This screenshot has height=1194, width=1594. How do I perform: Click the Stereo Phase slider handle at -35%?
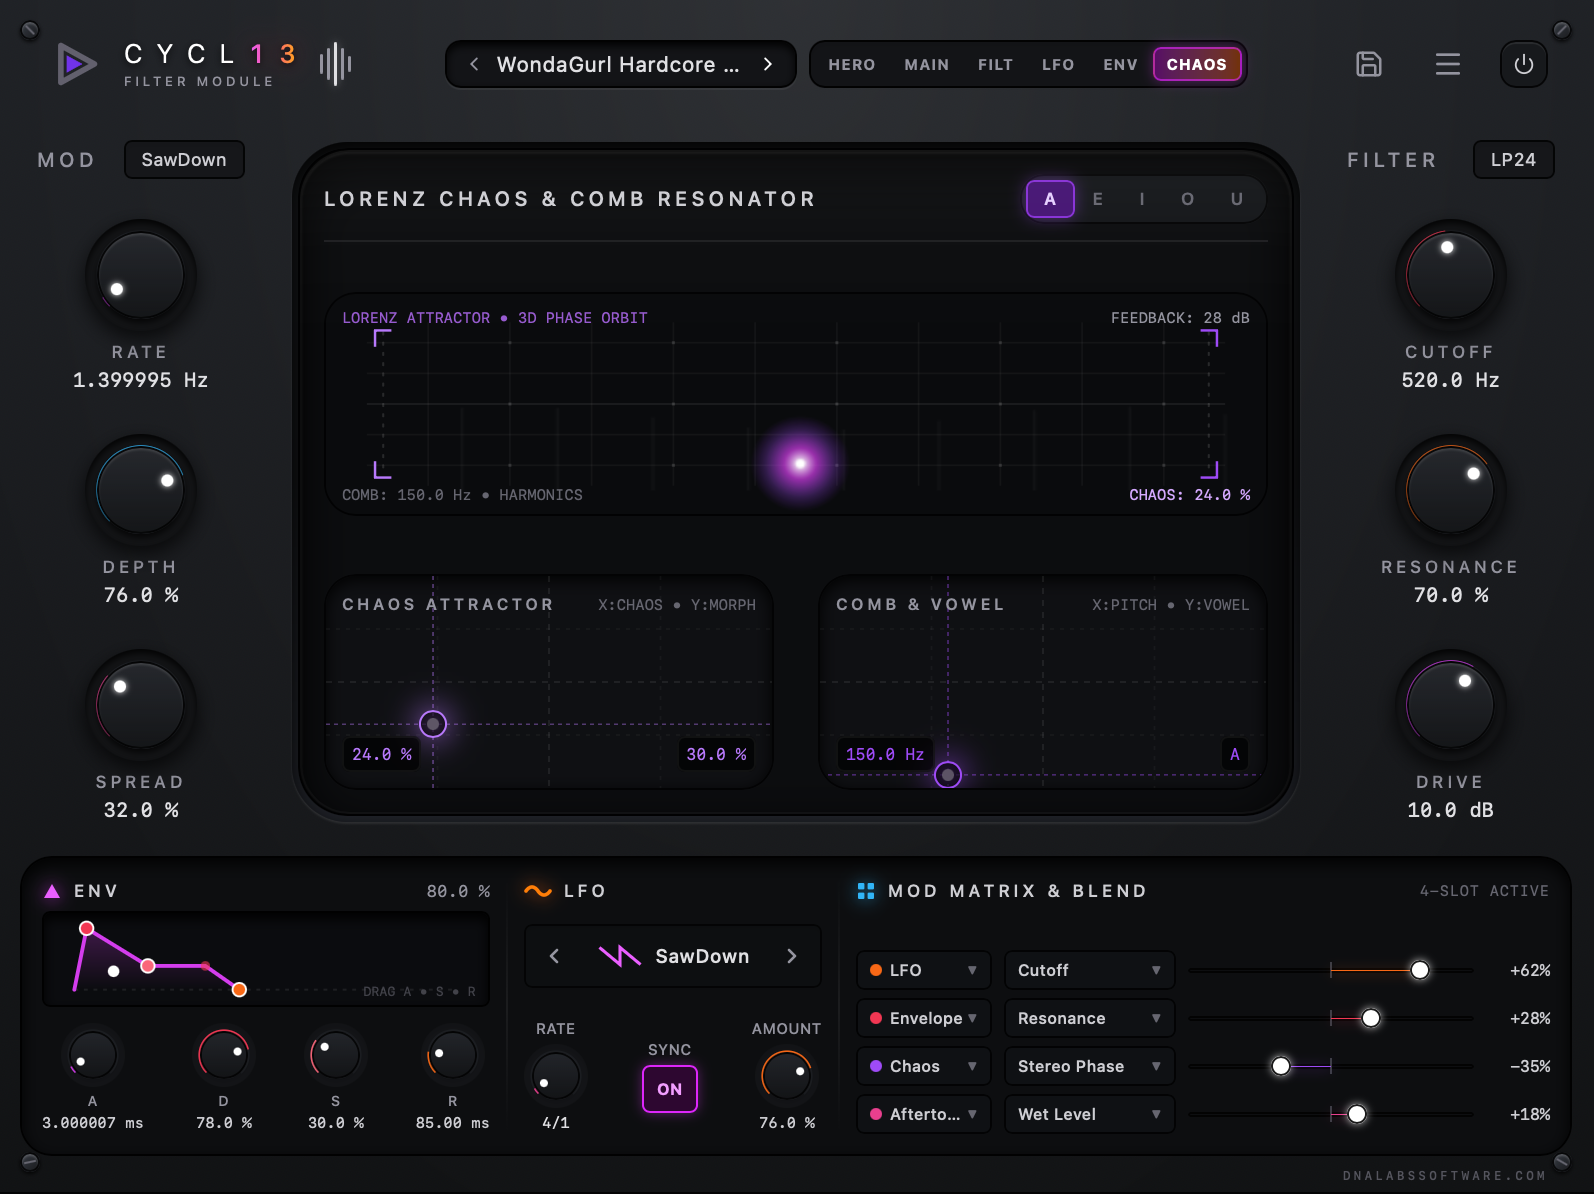point(1281,1066)
